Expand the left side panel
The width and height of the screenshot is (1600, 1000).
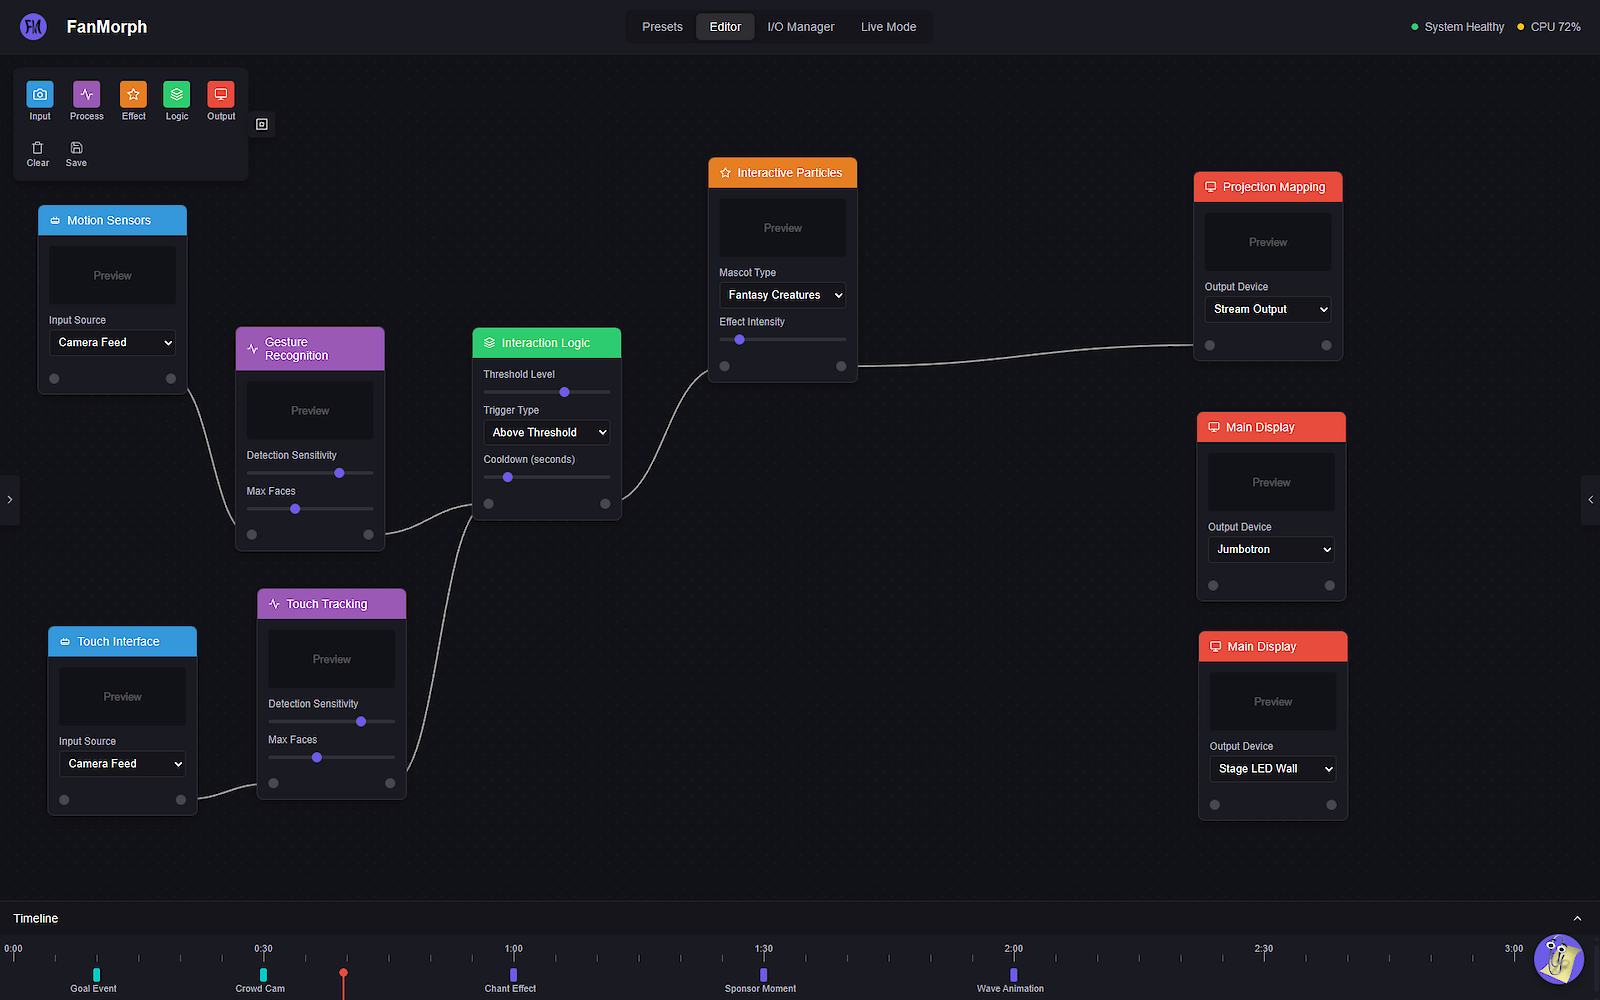9,499
